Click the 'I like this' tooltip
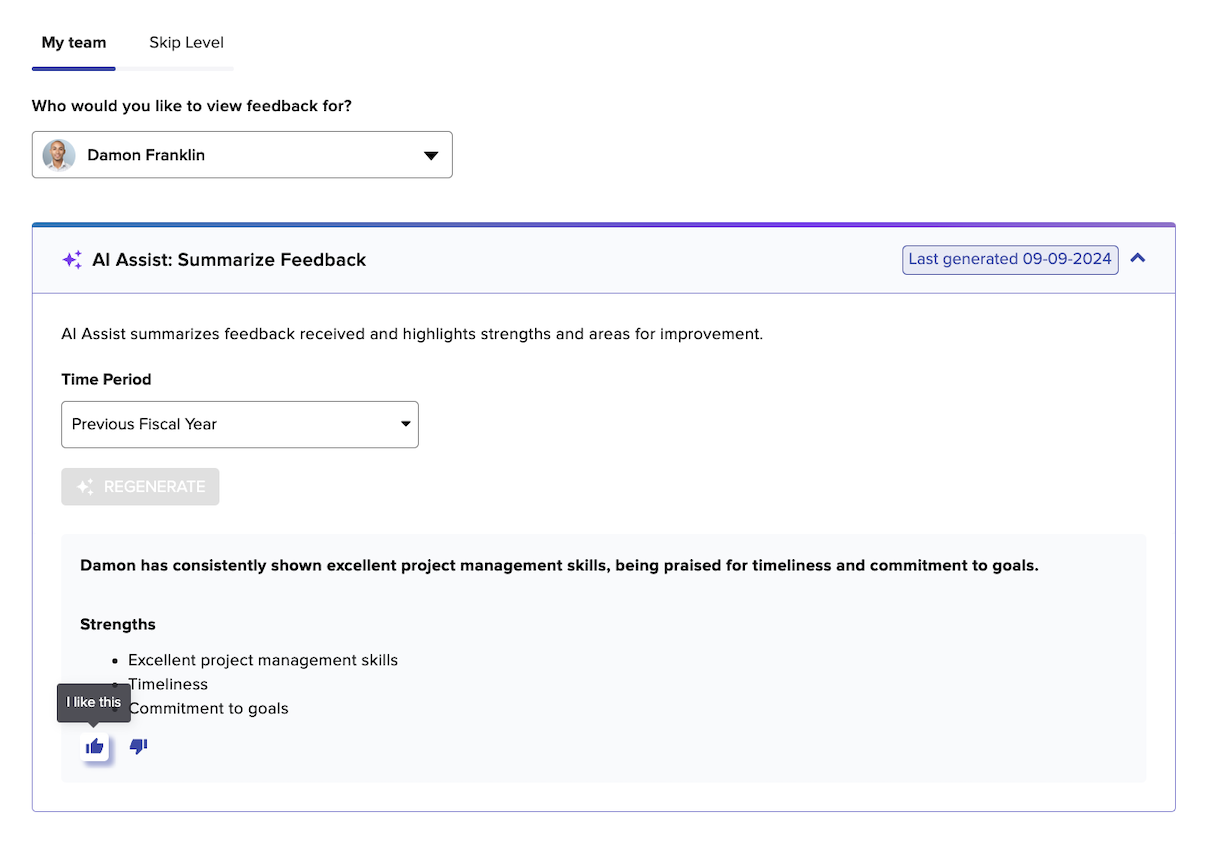The width and height of the screenshot is (1220, 850). tap(94, 702)
